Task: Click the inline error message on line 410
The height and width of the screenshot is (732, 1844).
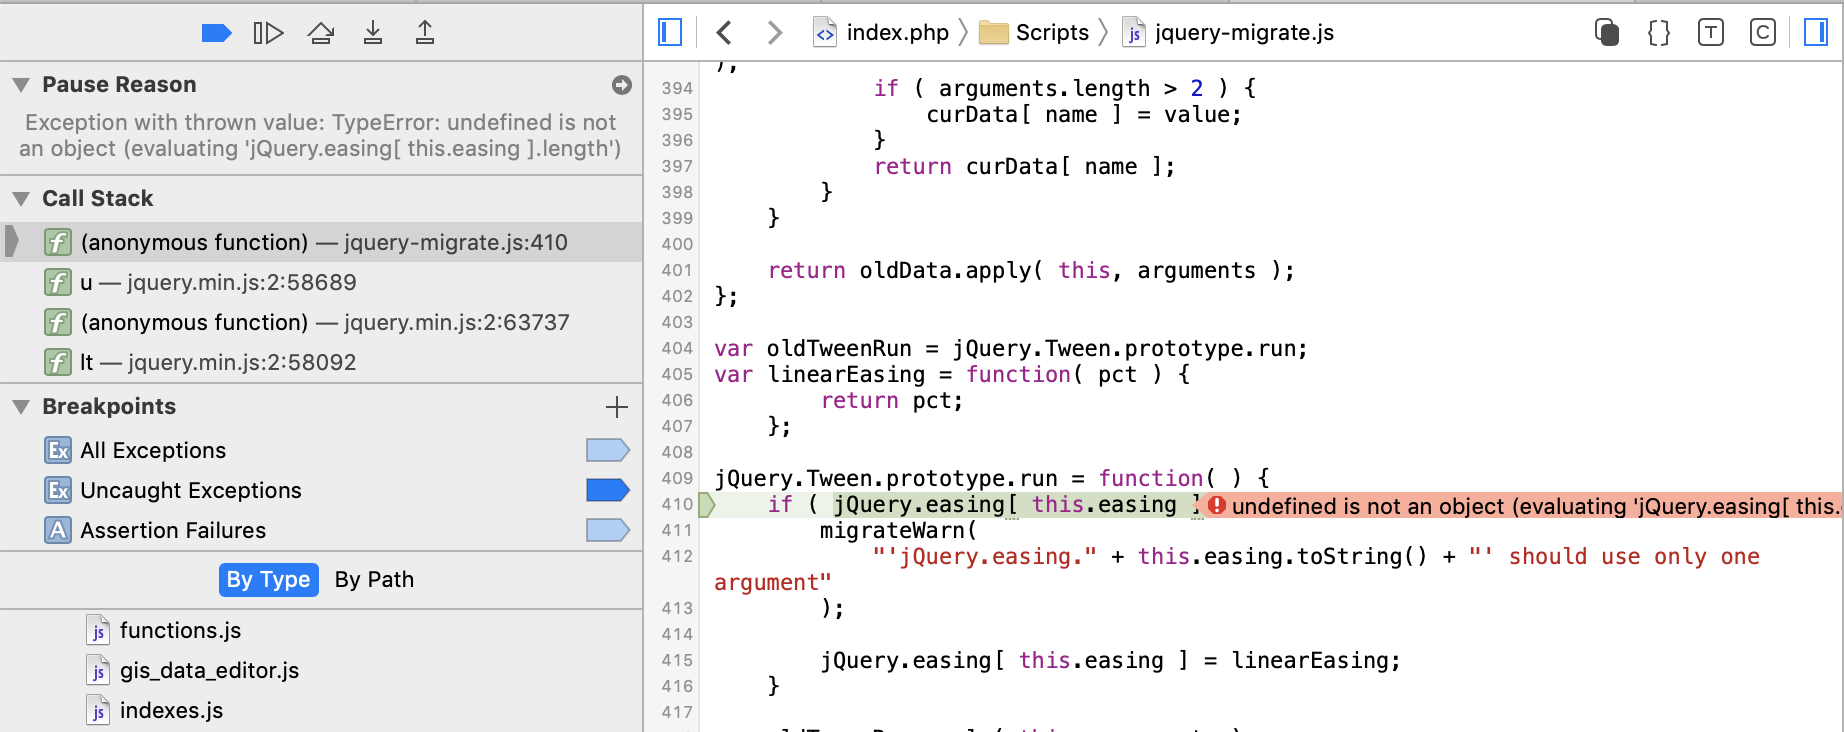Action: (x=1535, y=506)
